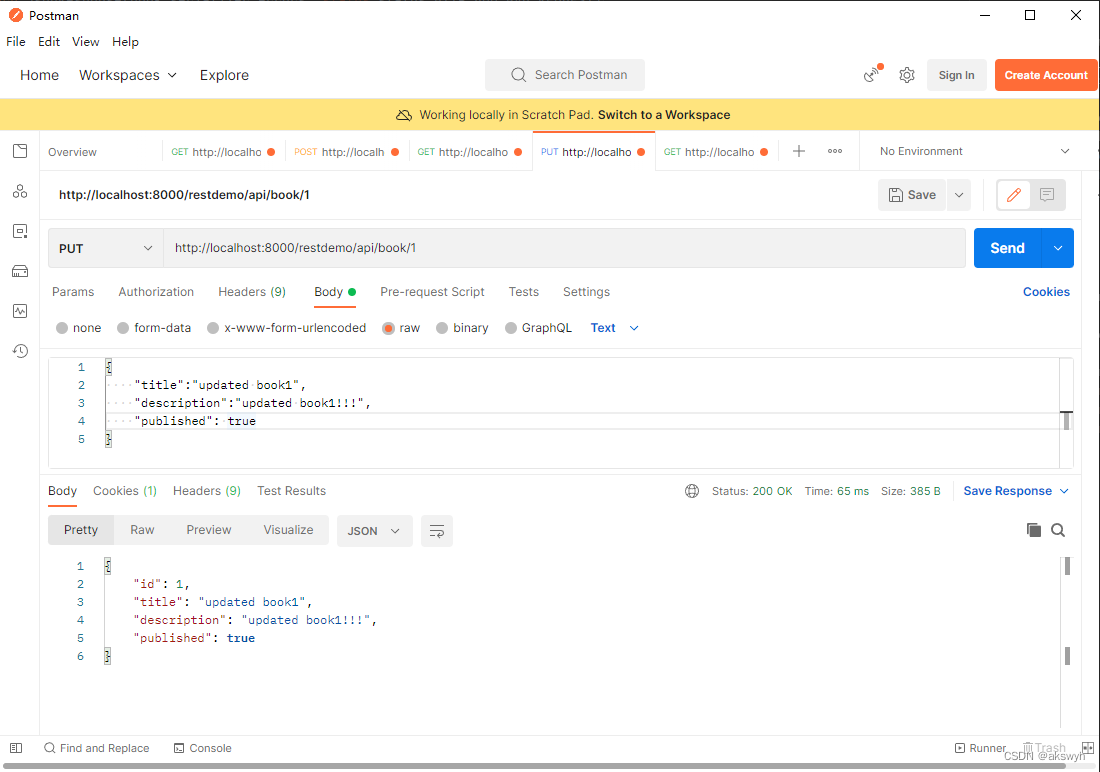
Task: Open Runner from the status bar
Action: point(980,748)
